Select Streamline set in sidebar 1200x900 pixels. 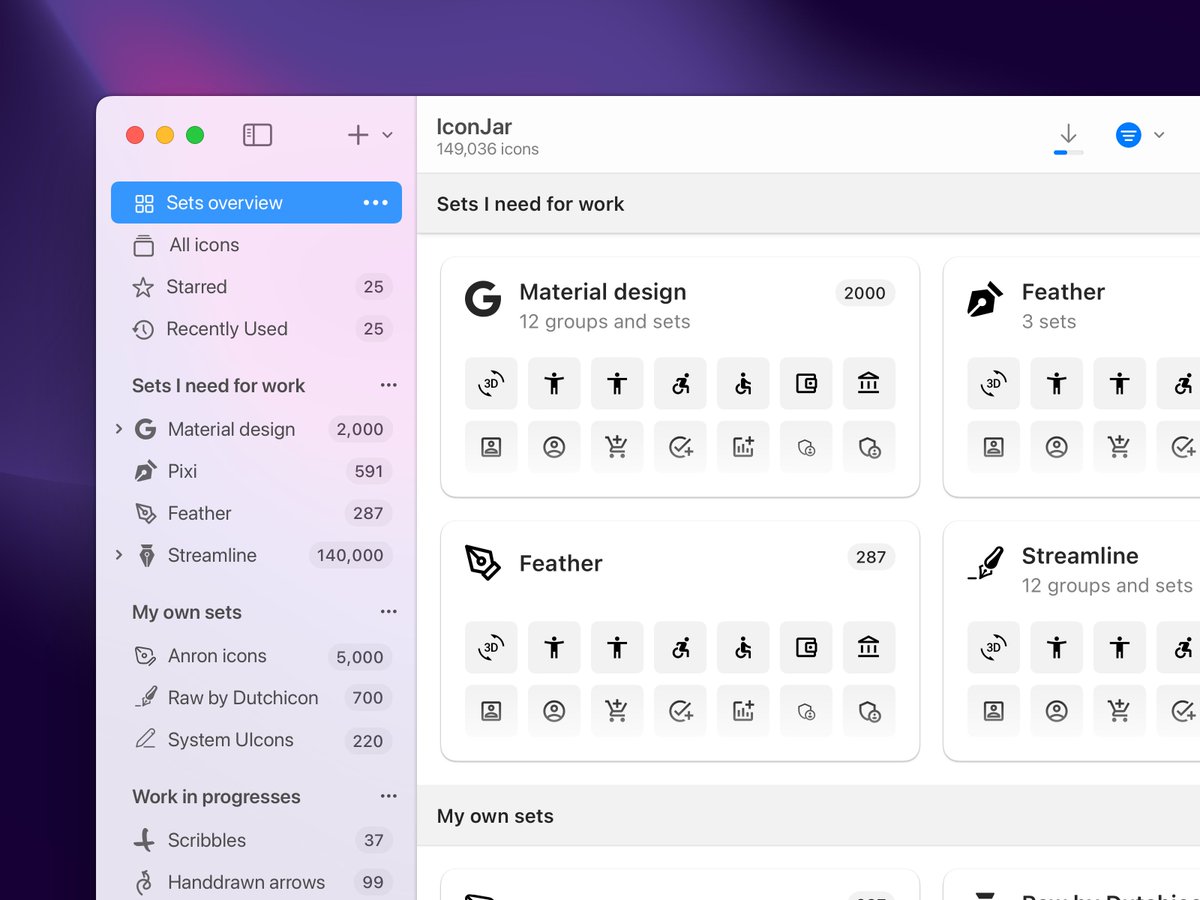pyautogui.click(x=256, y=555)
